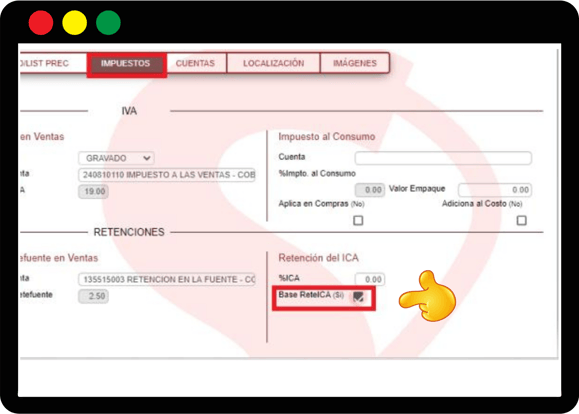The width and height of the screenshot is (579, 414).
Task: Click the green window circle
Action: 108,23
